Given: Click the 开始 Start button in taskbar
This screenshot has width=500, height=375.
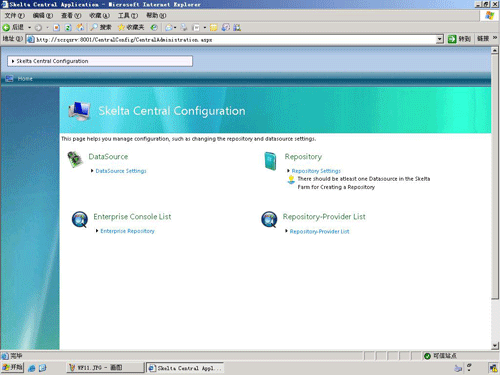Looking at the screenshot, I should [x=12, y=367].
